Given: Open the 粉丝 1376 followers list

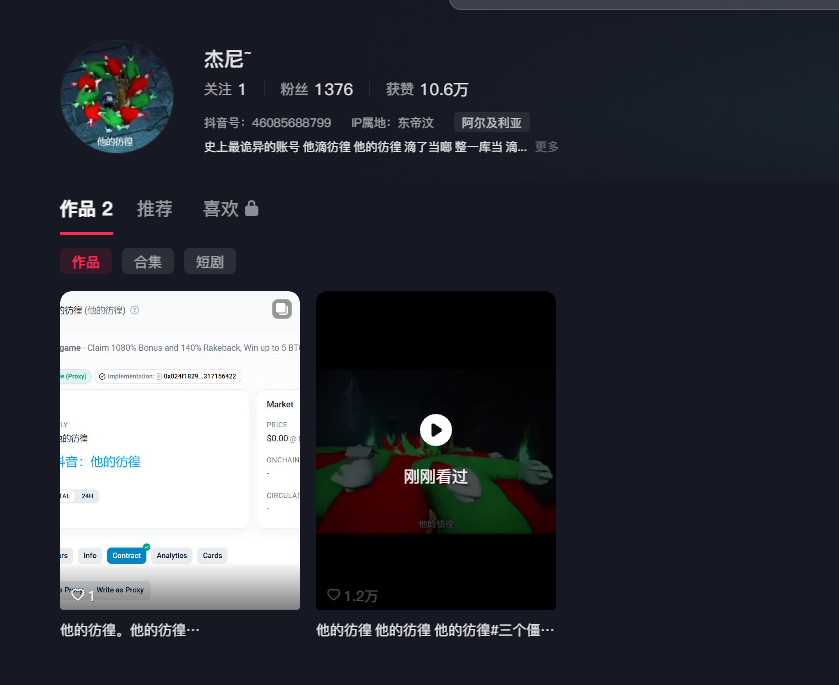Looking at the screenshot, I should pyautogui.click(x=316, y=89).
